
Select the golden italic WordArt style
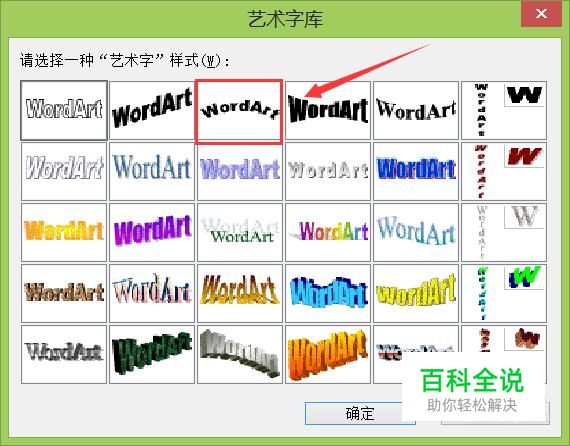pos(240,294)
